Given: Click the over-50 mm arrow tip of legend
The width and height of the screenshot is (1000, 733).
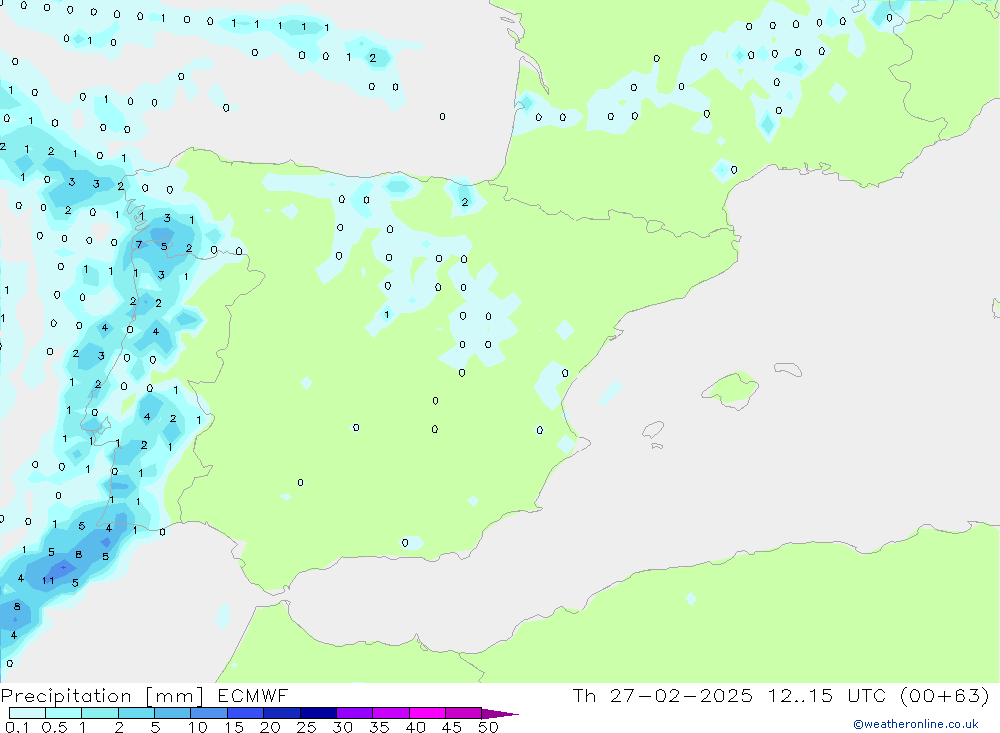Looking at the screenshot, I should (x=500, y=714).
